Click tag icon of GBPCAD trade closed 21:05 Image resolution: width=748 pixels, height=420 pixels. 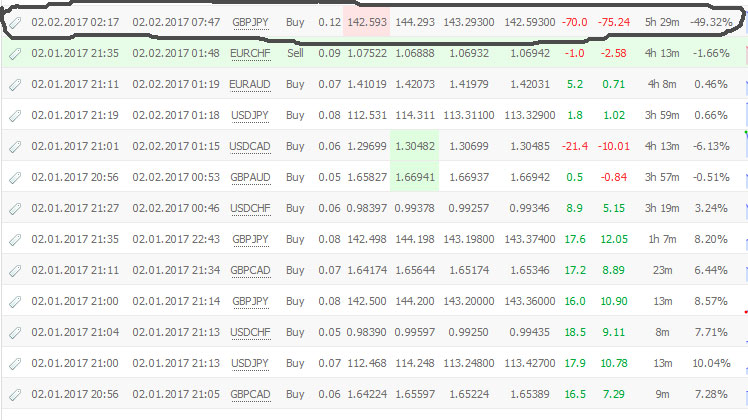click(x=15, y=395)
